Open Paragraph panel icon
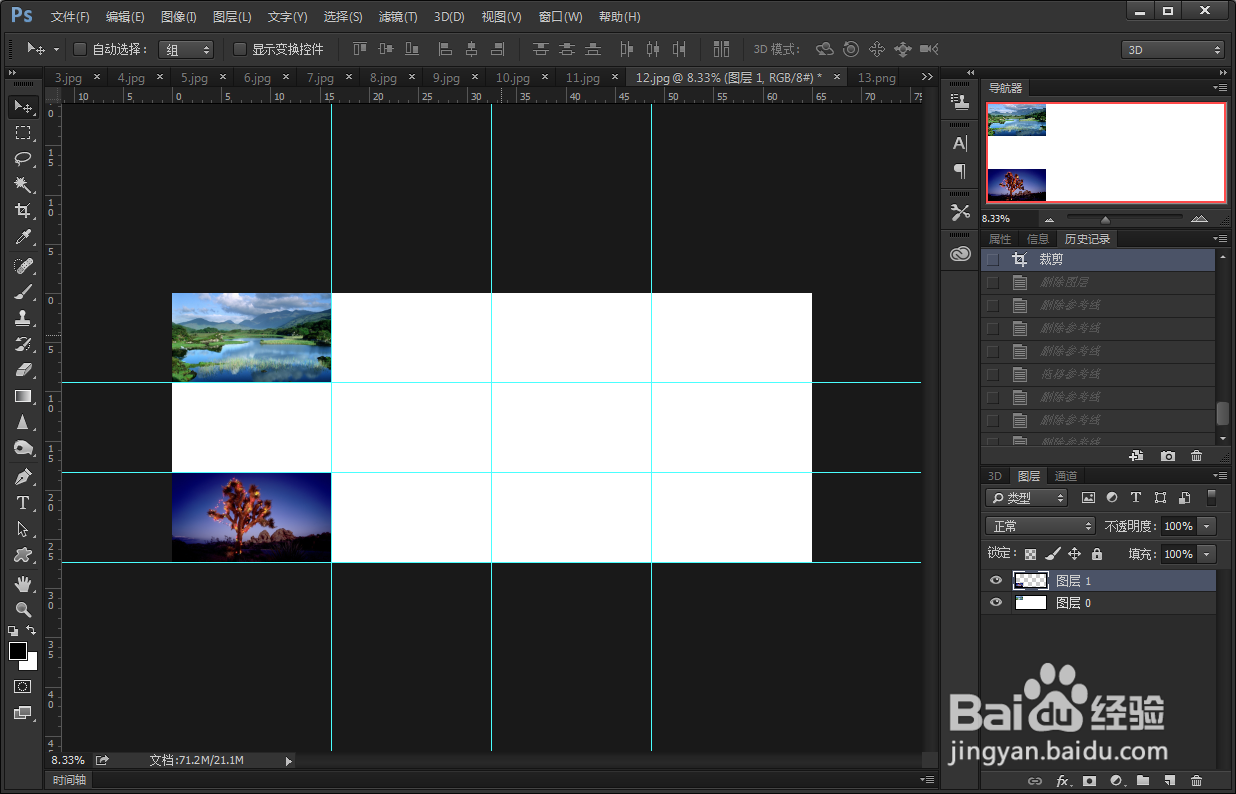This screenshot has height=794, width=1236. [960, 170]
